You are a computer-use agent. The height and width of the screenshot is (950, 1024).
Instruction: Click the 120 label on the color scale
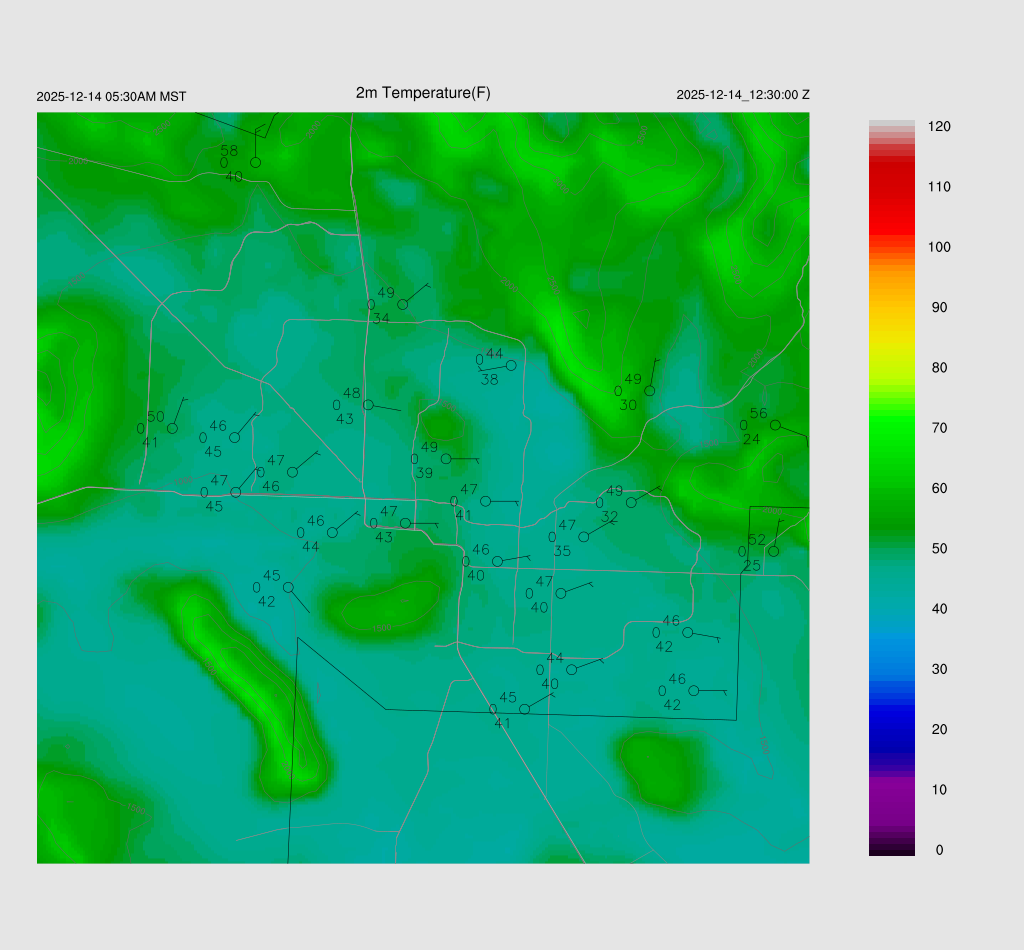[x=939, y=127]
